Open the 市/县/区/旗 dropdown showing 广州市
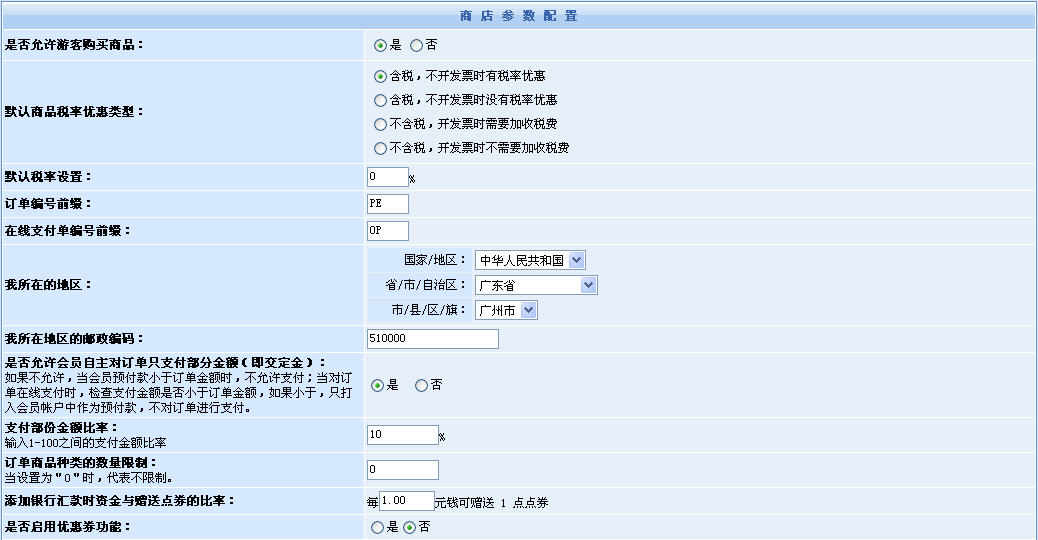This screenshot has height=540, width=1038. [x=506, y=310]
